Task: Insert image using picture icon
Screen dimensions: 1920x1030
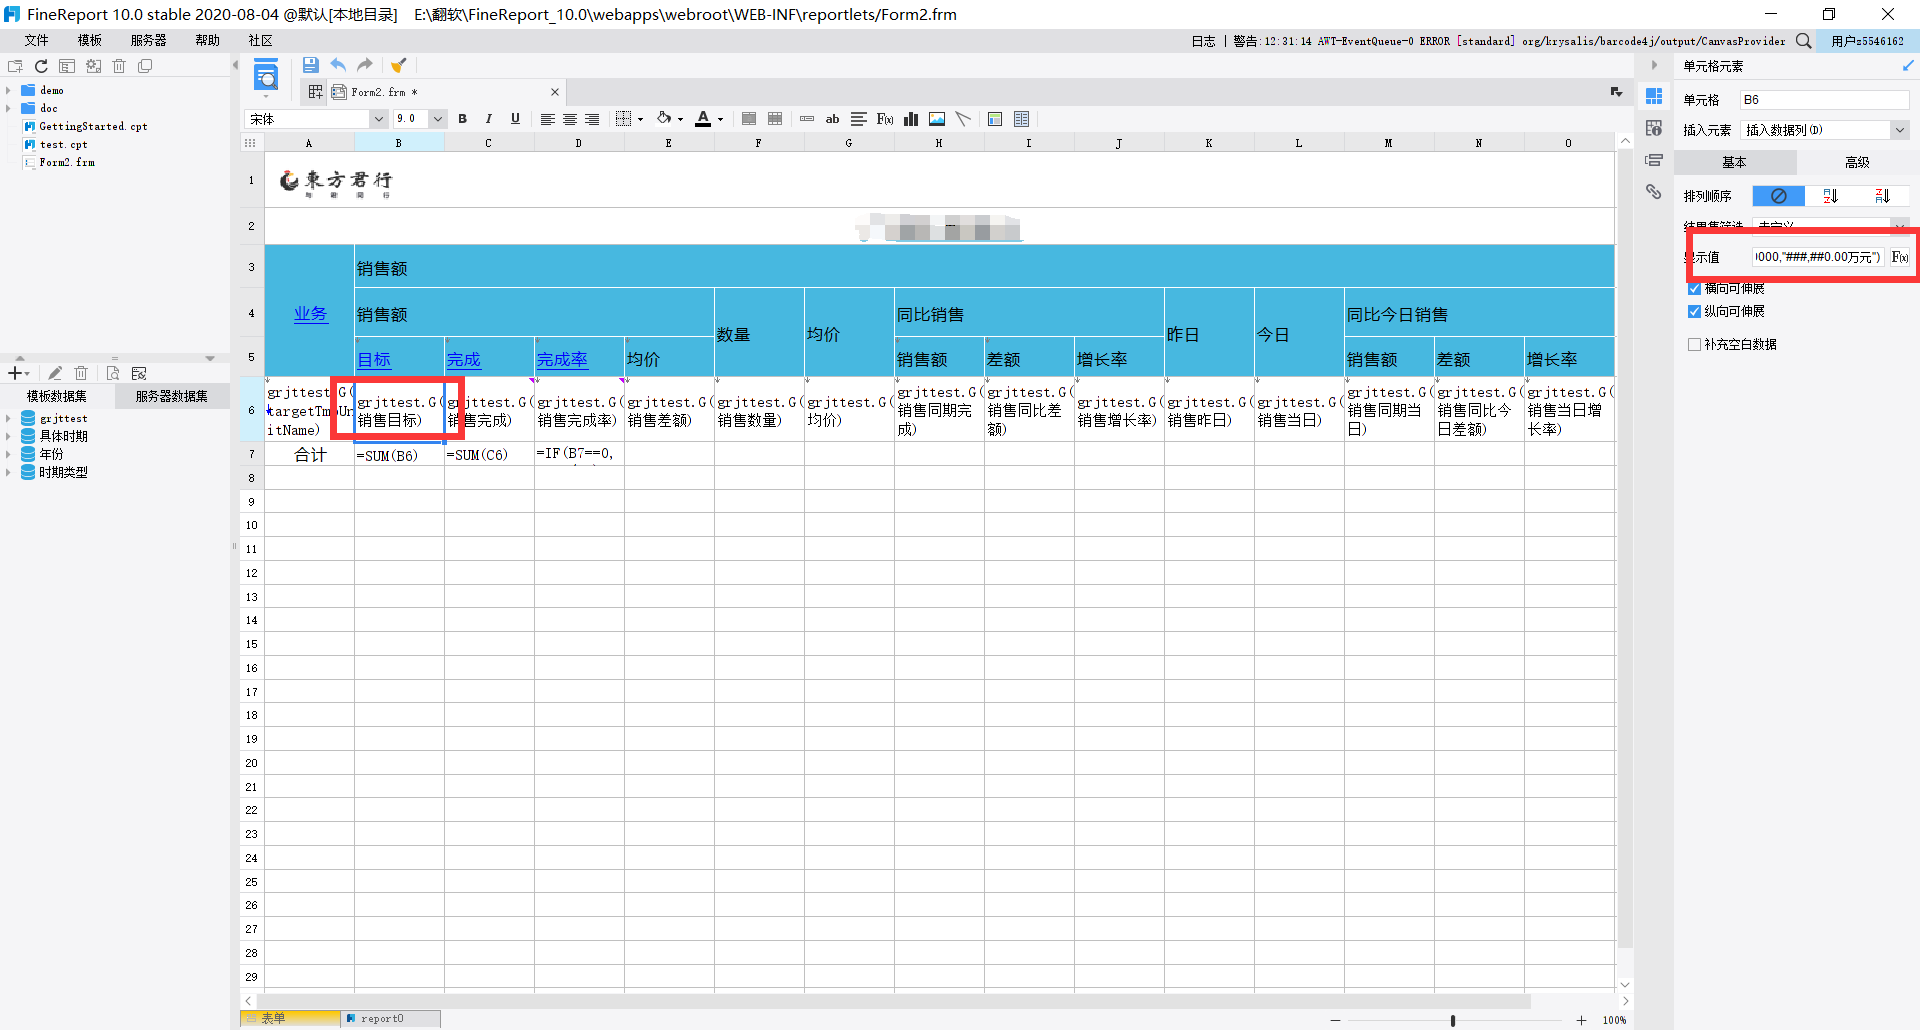Action: tap(937, 119)
